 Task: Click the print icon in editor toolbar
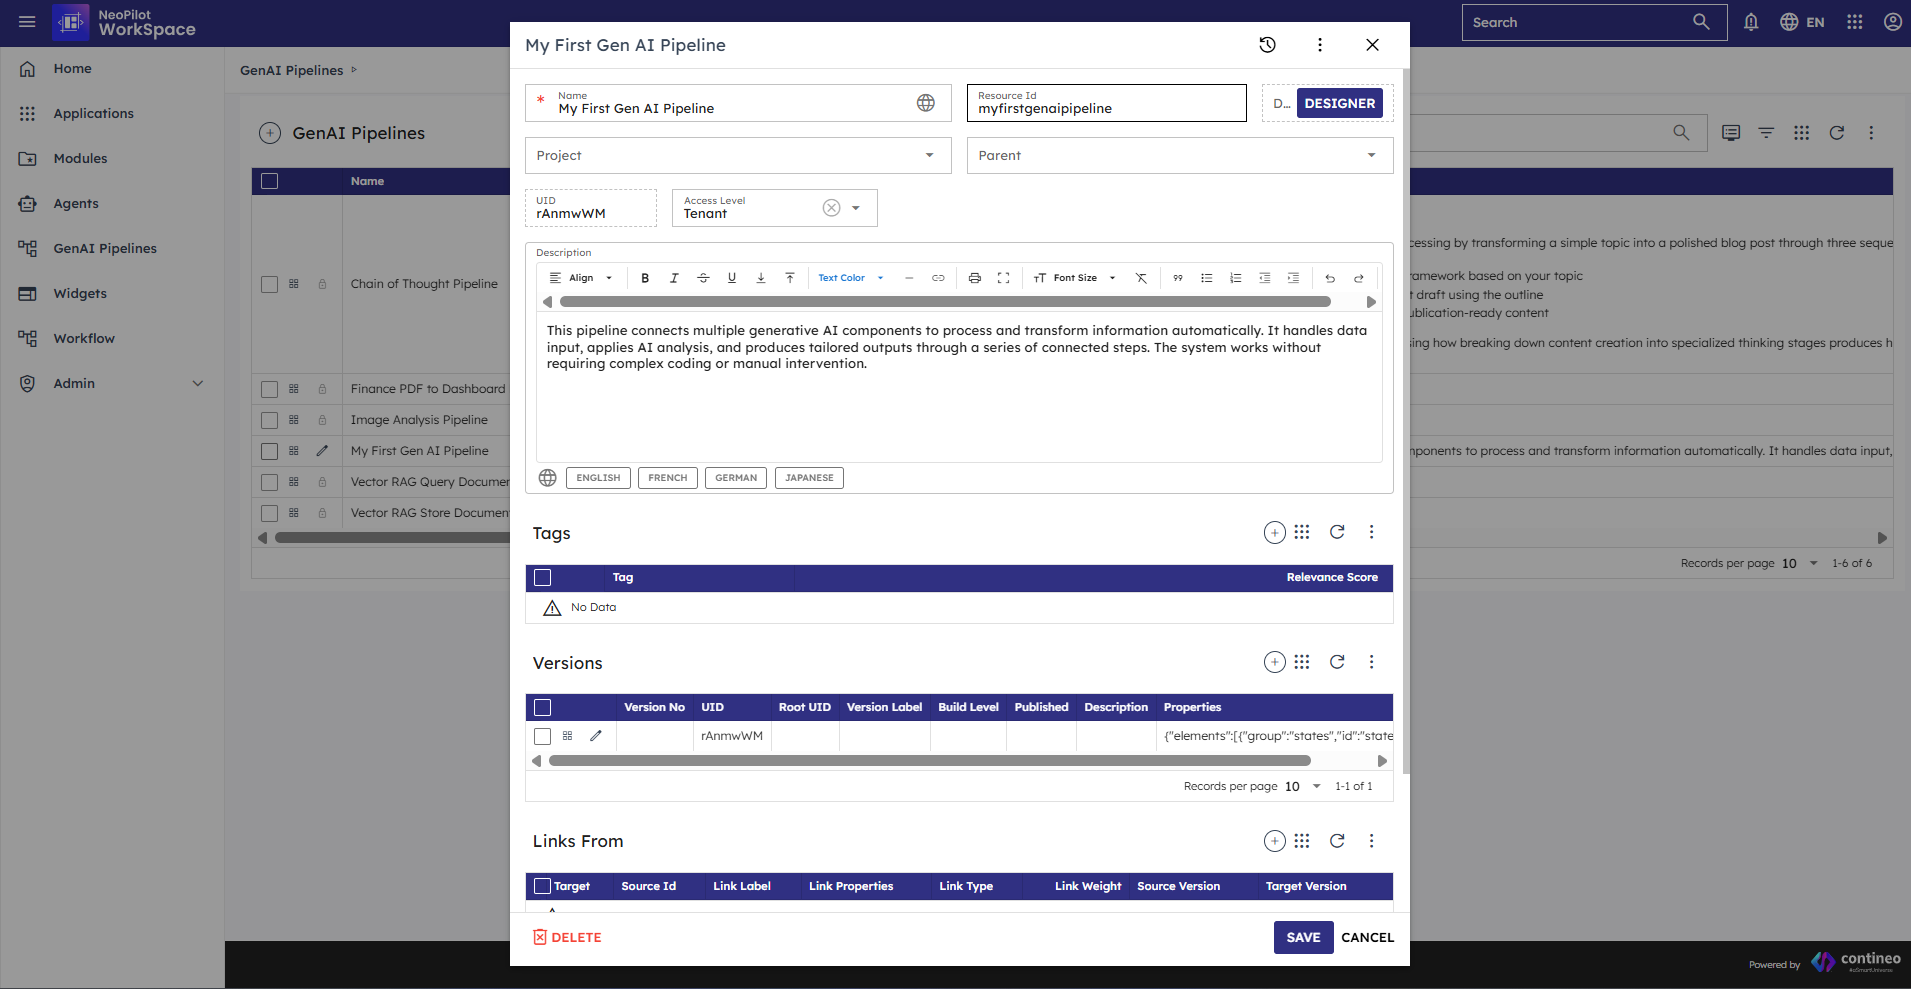click(974, 278)
